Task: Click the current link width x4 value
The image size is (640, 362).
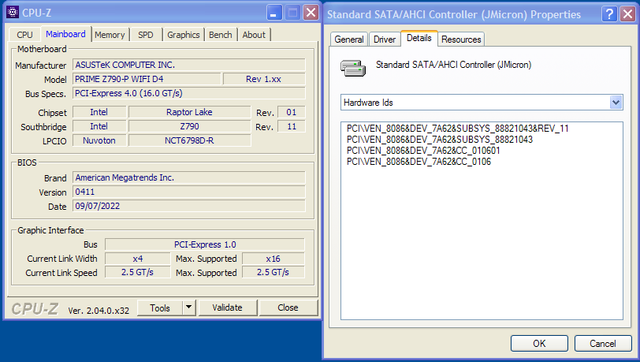Action: (x=138, y=258)
